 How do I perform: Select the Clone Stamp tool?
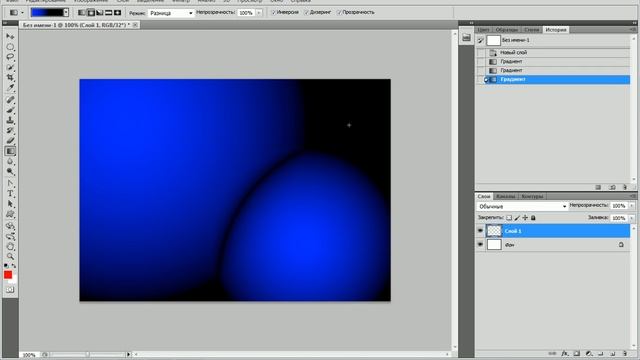click(10, 120)
